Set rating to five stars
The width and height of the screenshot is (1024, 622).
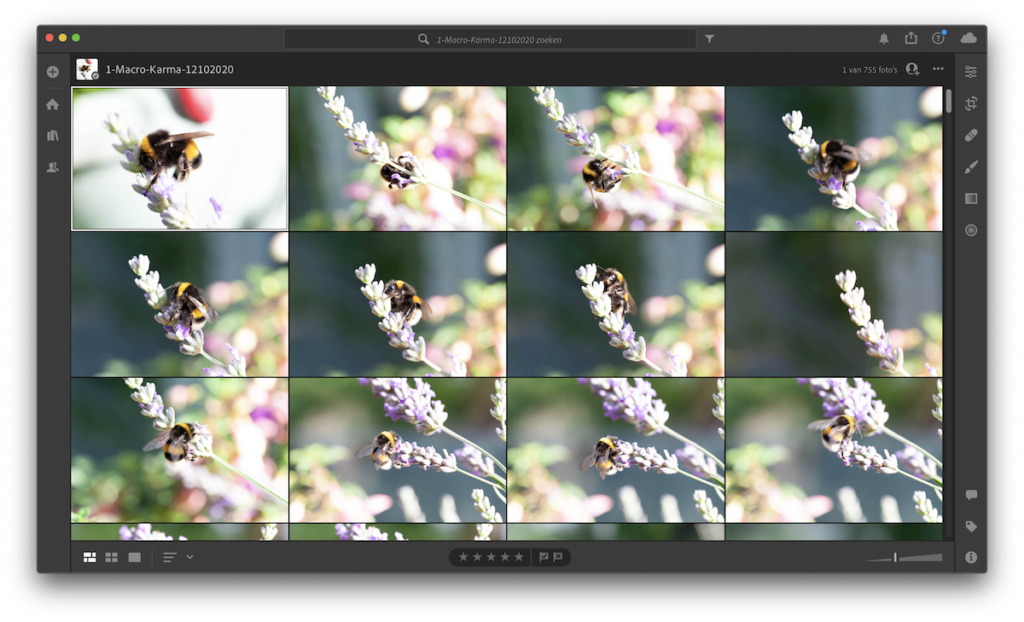pos(519,557)
